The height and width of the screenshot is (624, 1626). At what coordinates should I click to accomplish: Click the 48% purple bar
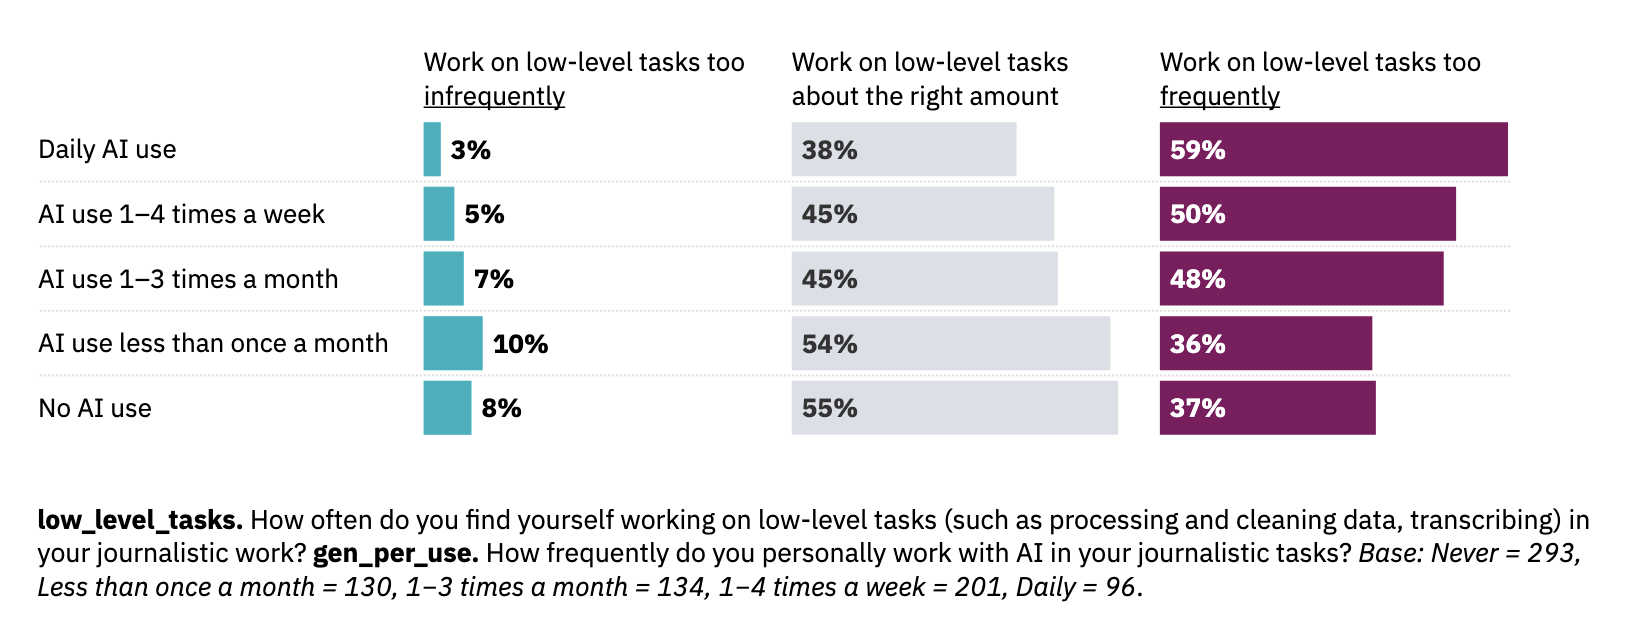(1301, 279)
